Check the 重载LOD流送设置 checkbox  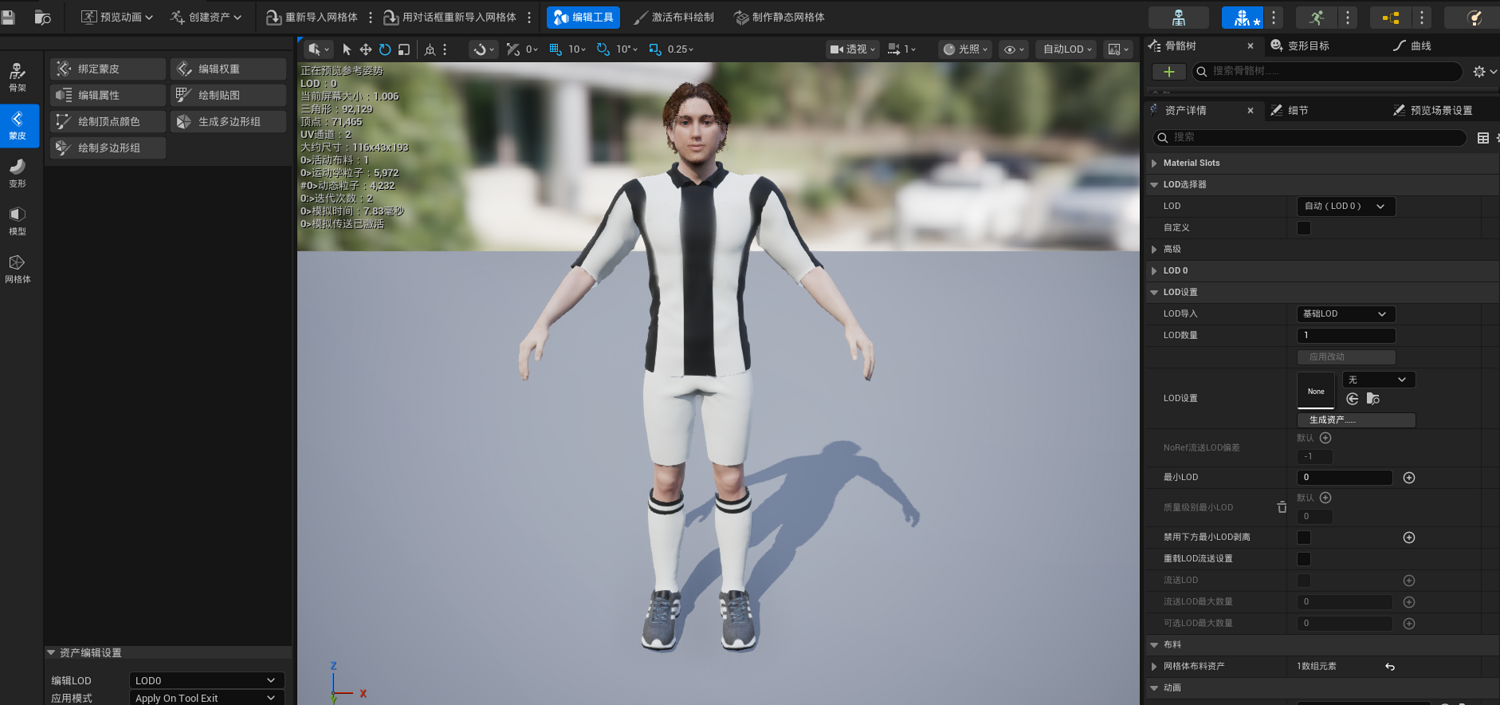[1304, 559]
